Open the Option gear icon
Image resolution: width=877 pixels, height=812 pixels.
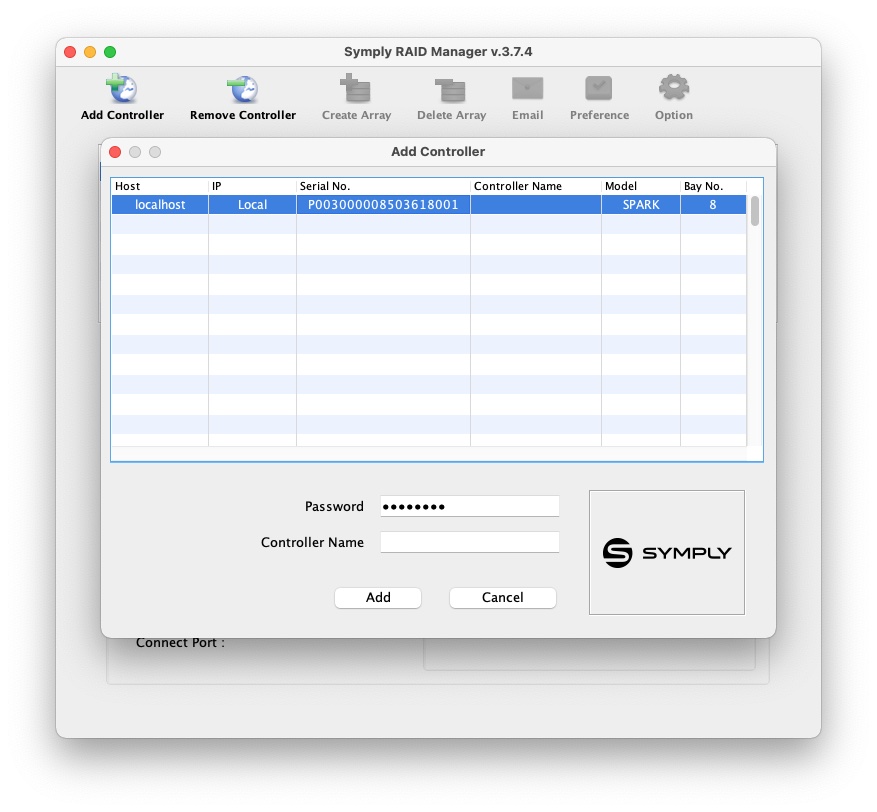673,88
